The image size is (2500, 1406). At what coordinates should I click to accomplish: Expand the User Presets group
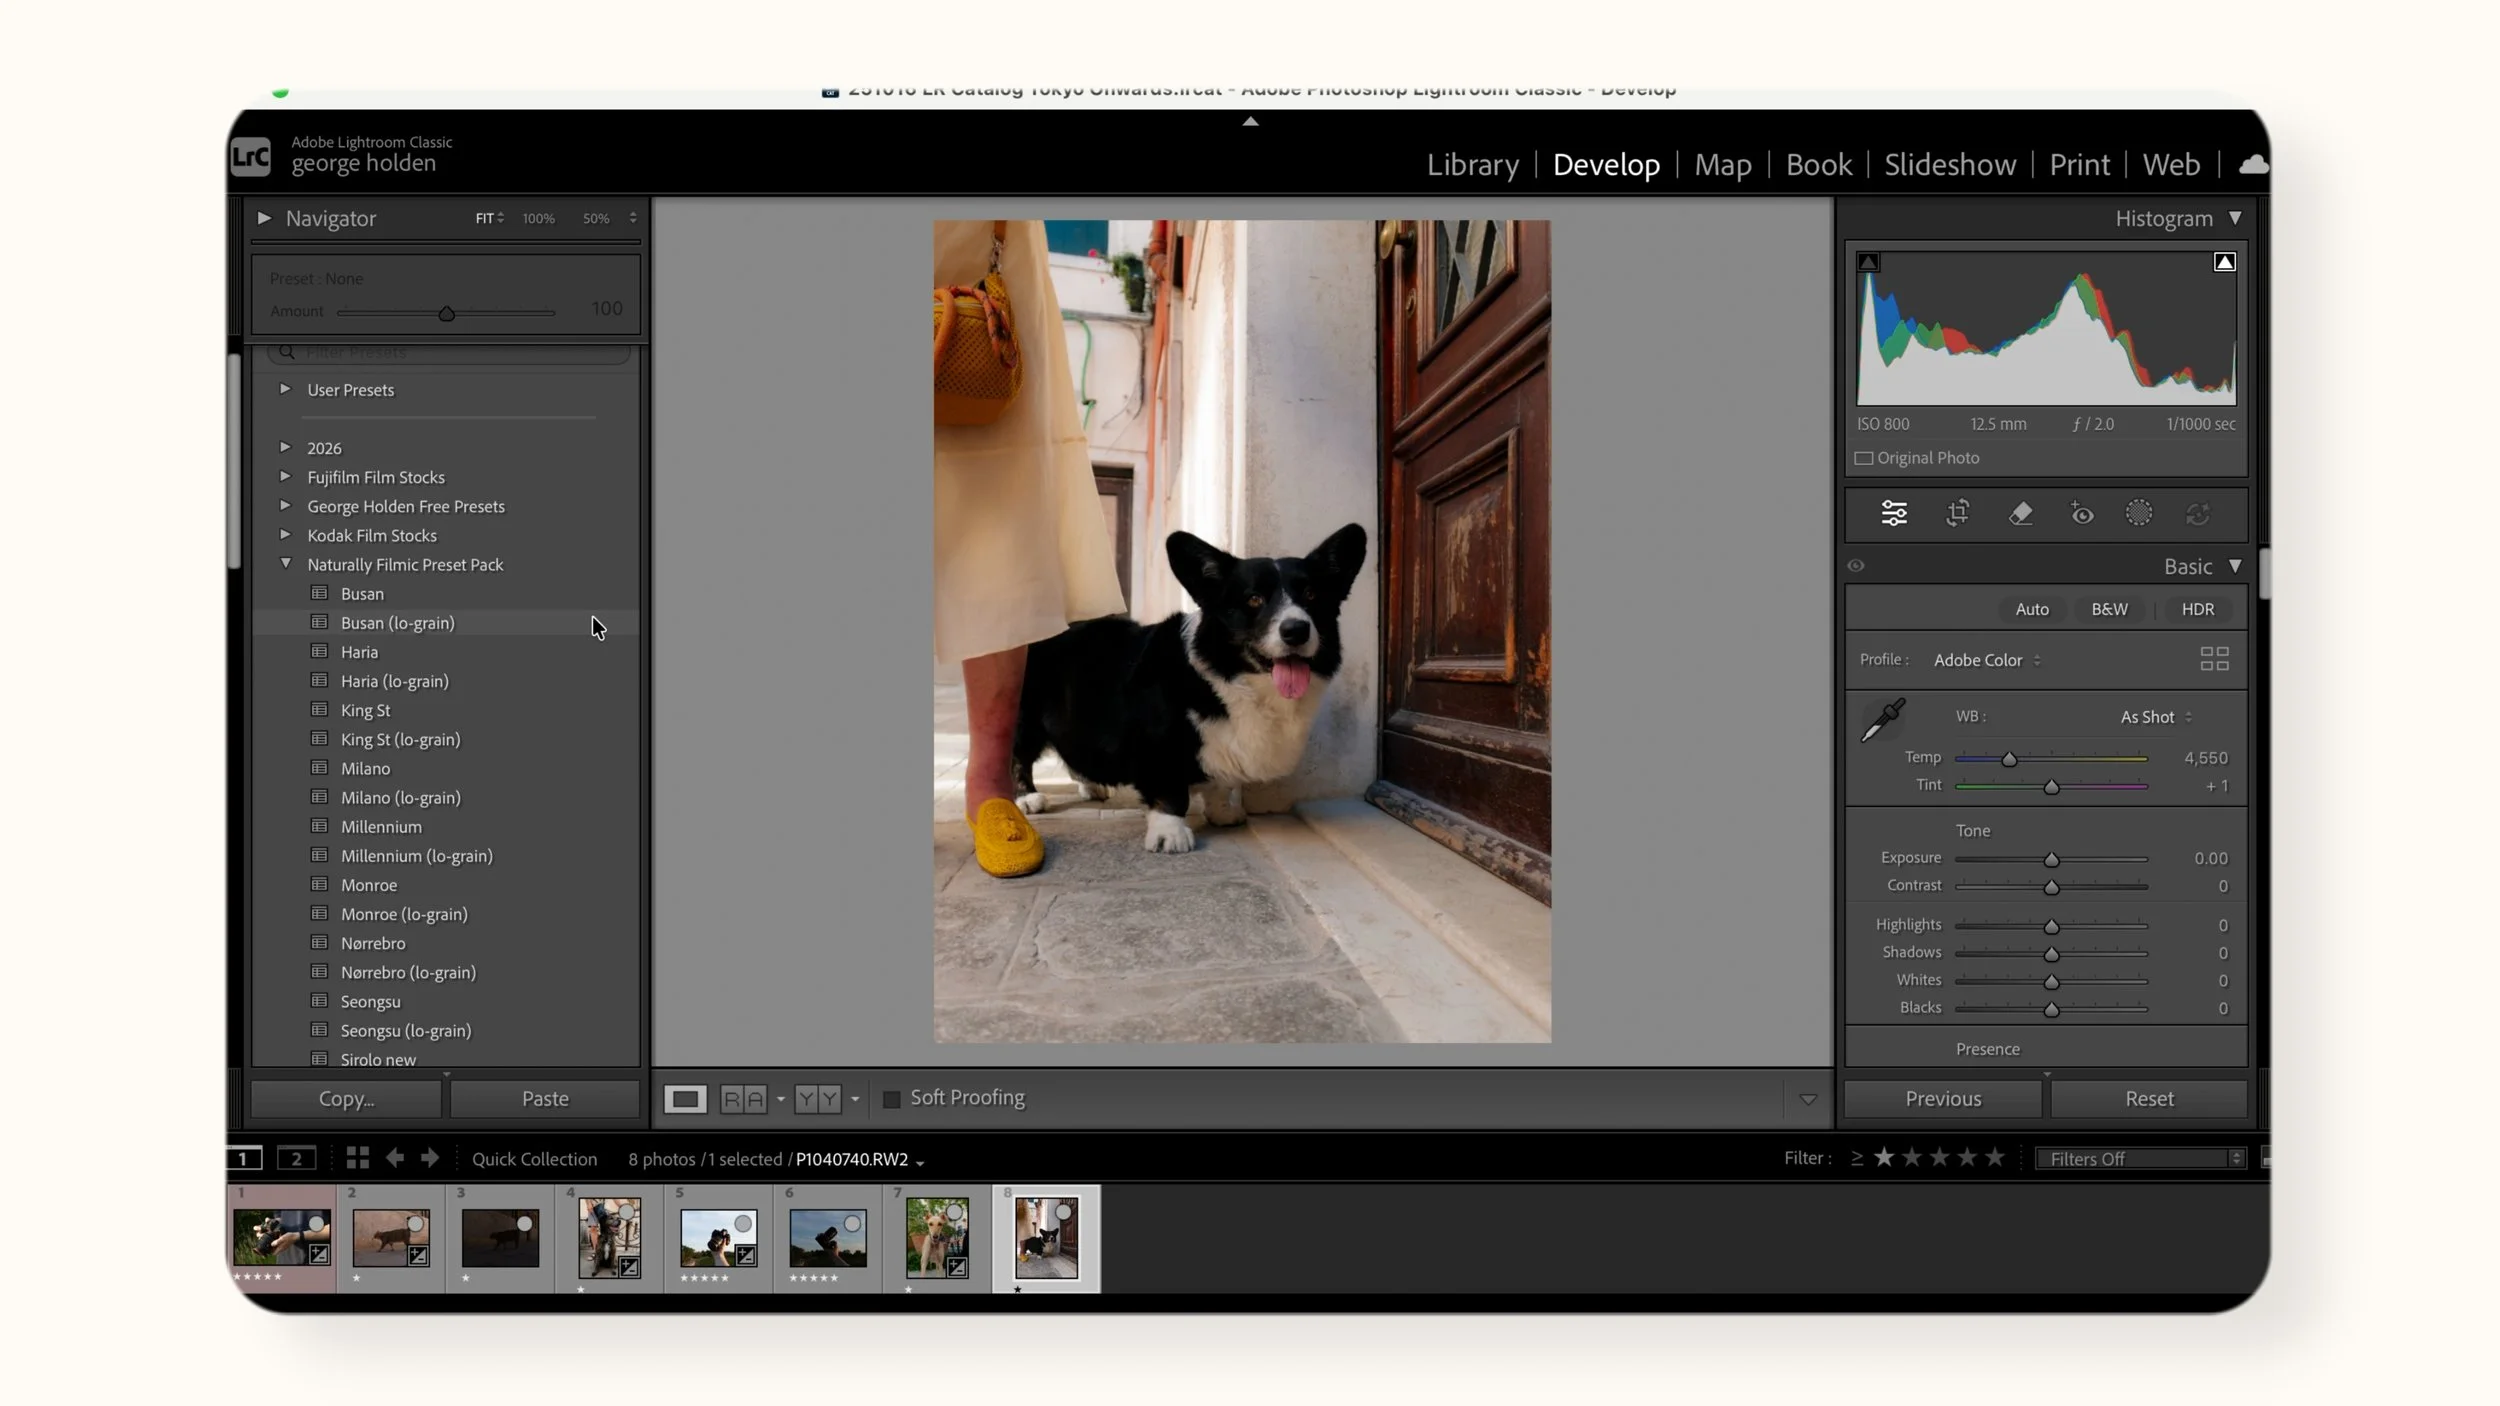(x=285, y=389)
